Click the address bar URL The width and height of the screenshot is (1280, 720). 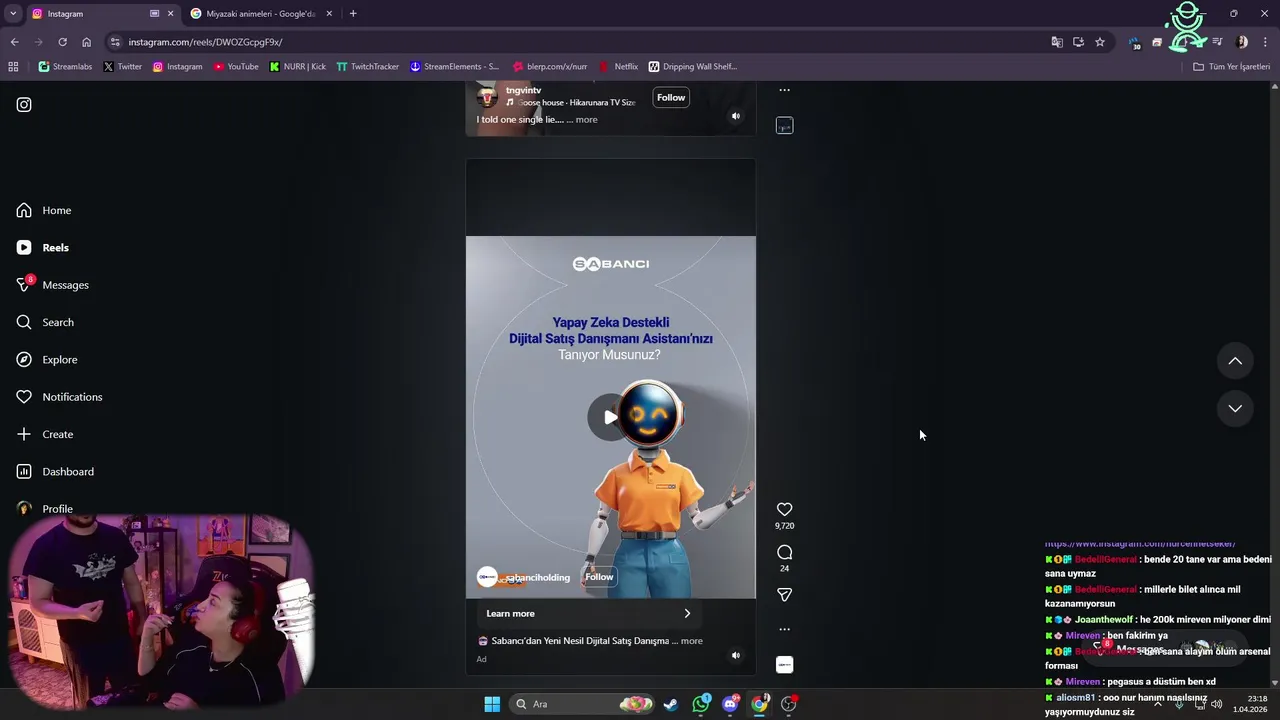point(205,42)
